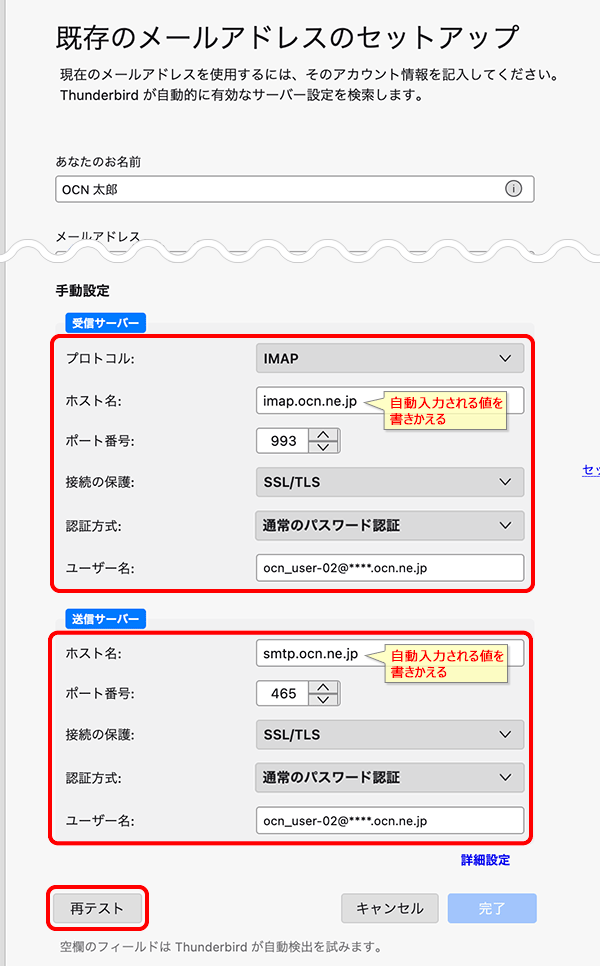The width and height of the screenshot is (600, 966).
Task: Select the outgoing server username field
Action: (390, 820)
